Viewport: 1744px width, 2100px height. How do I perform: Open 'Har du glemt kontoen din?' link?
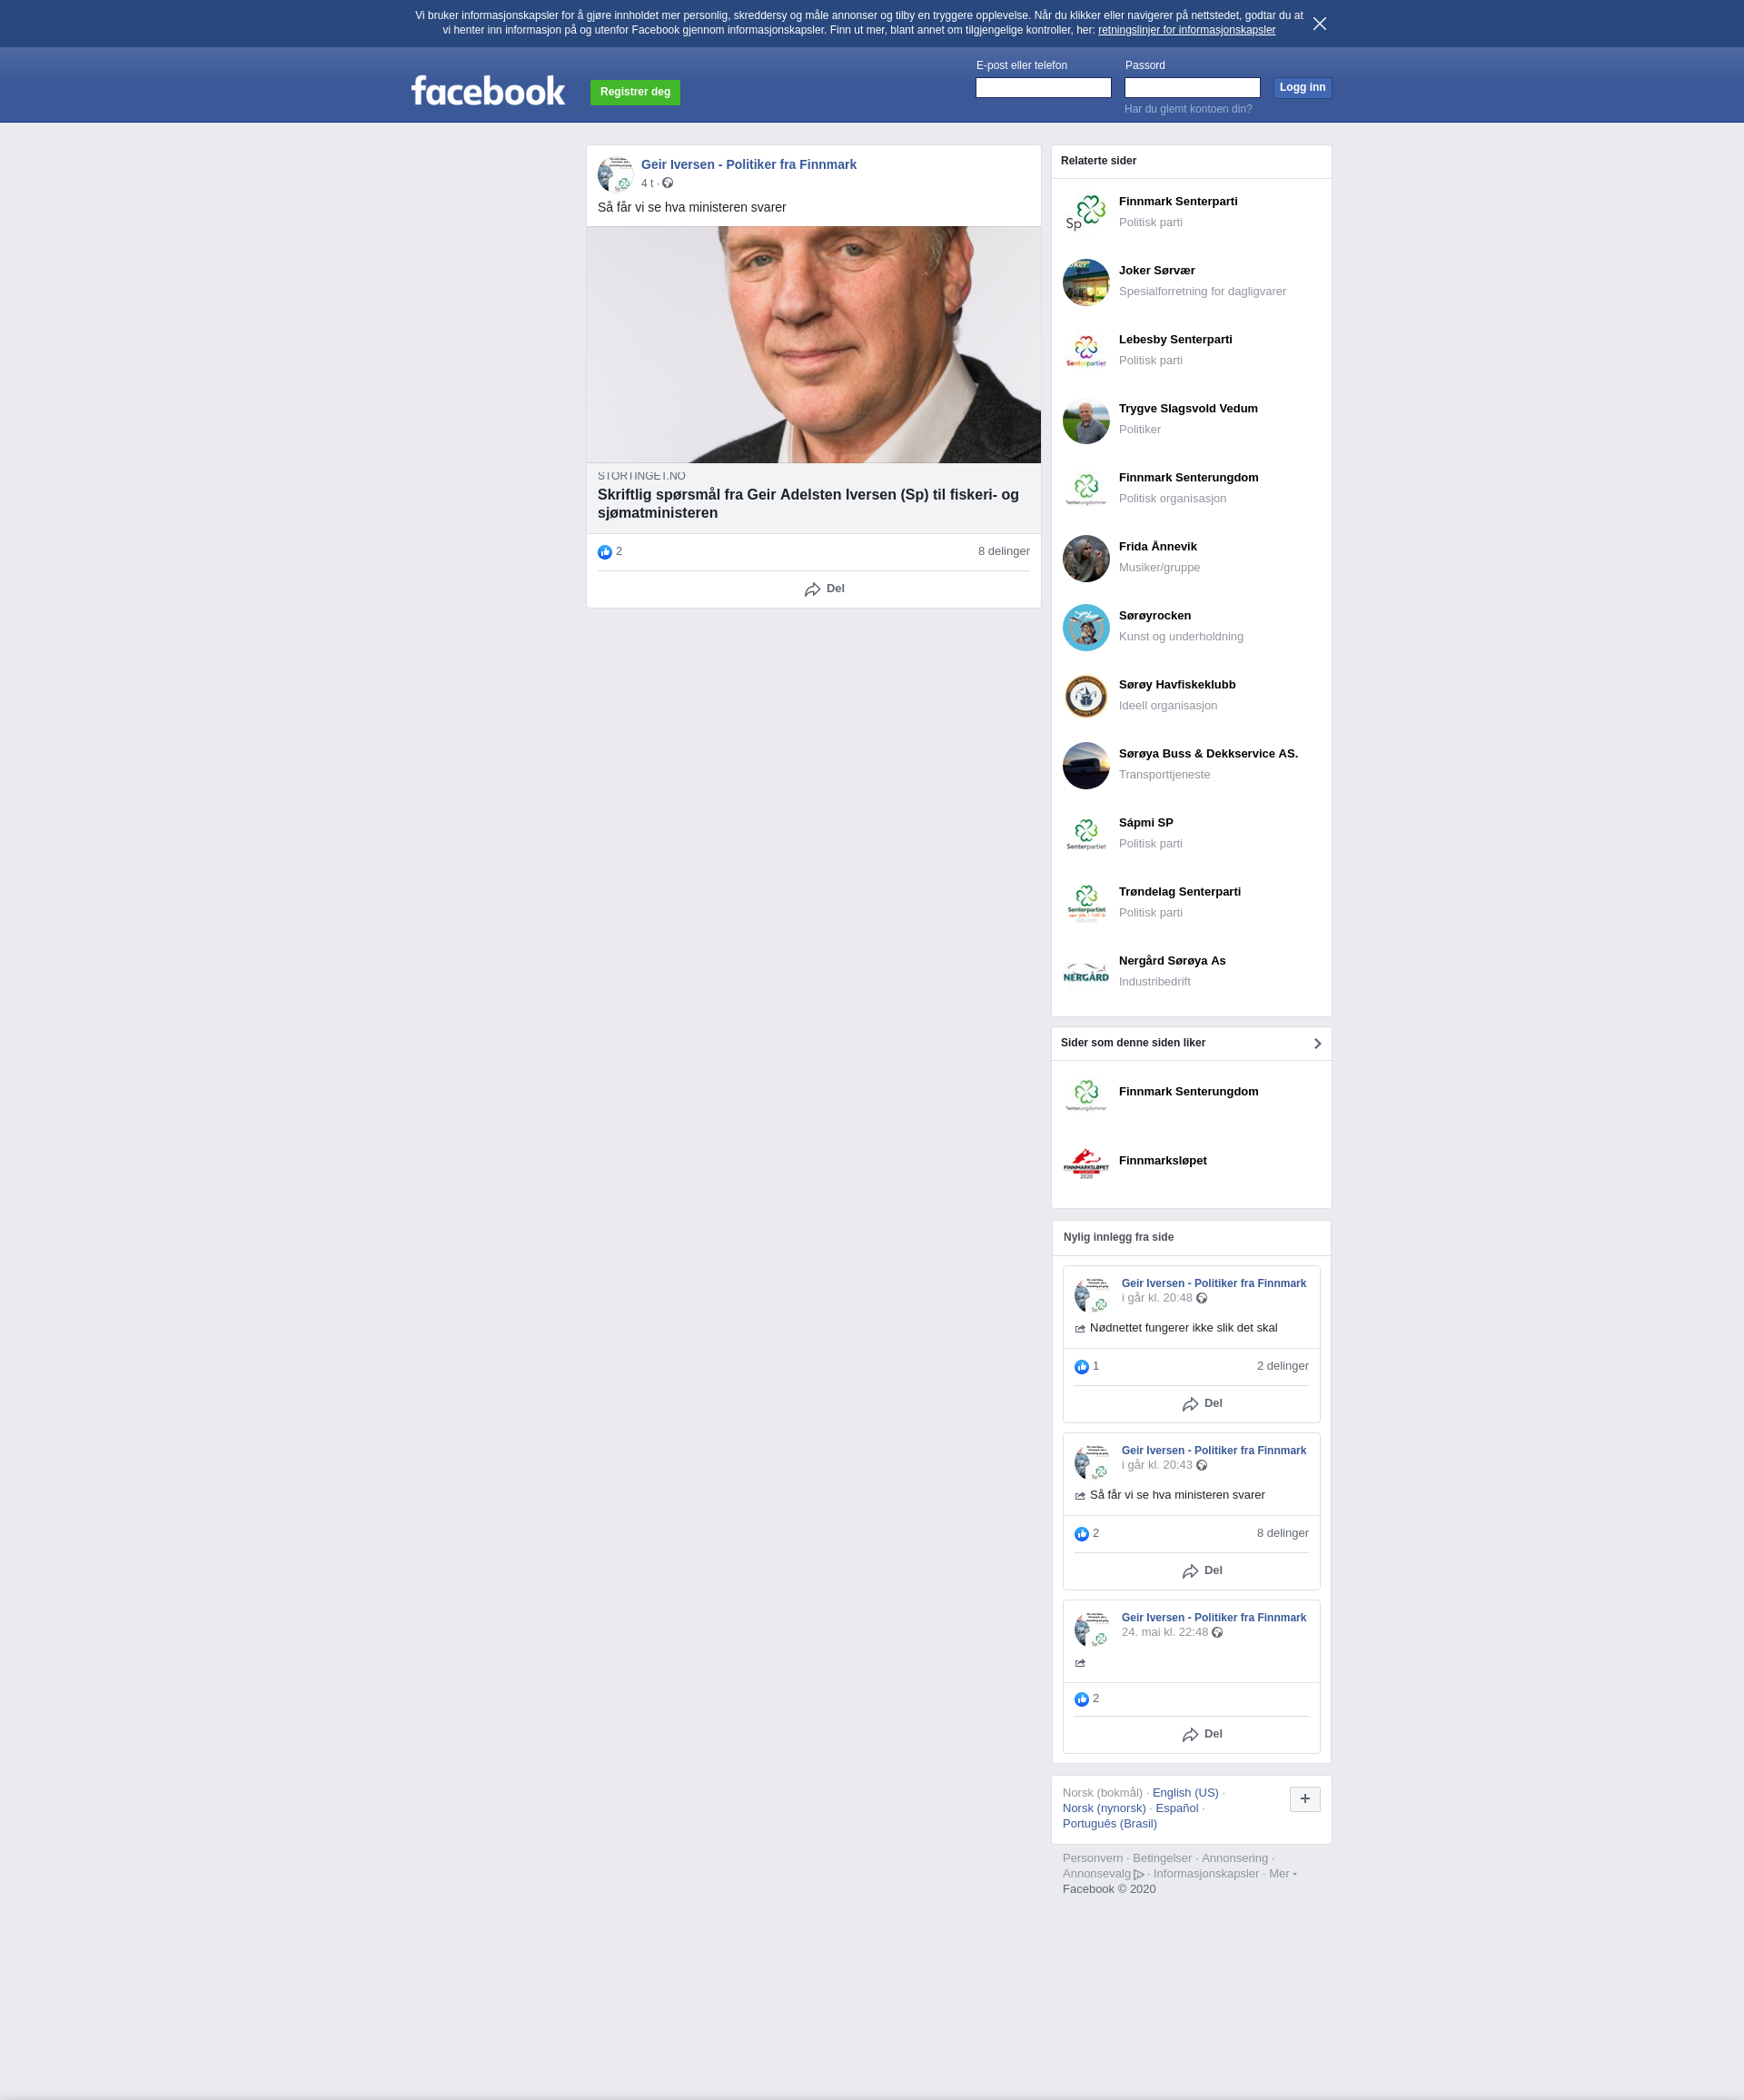pos(1188,109)
